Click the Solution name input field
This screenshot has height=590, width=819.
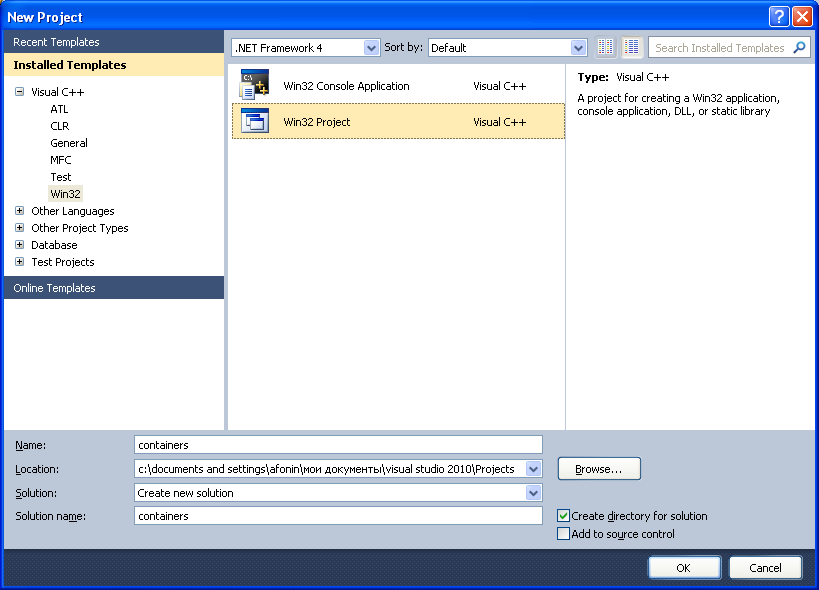338,516
